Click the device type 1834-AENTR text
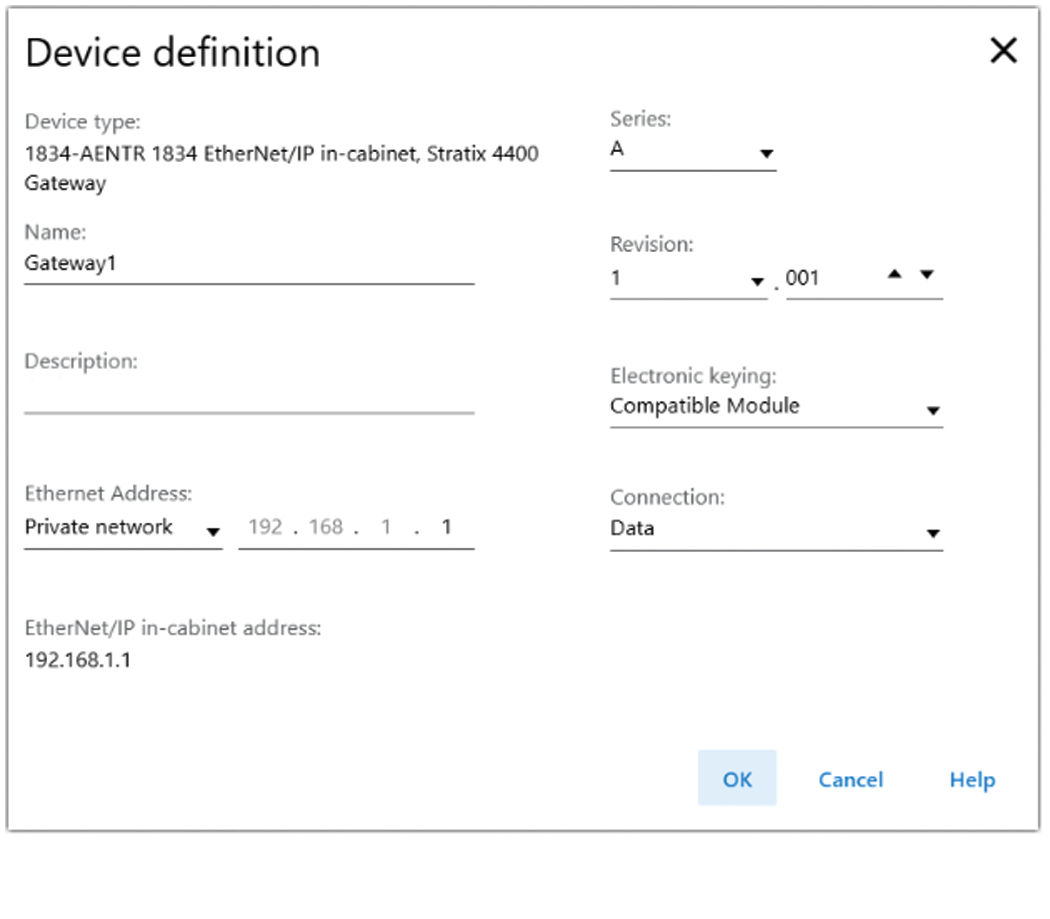Screen dimensions: 1050x919 (x=281, y=168)
